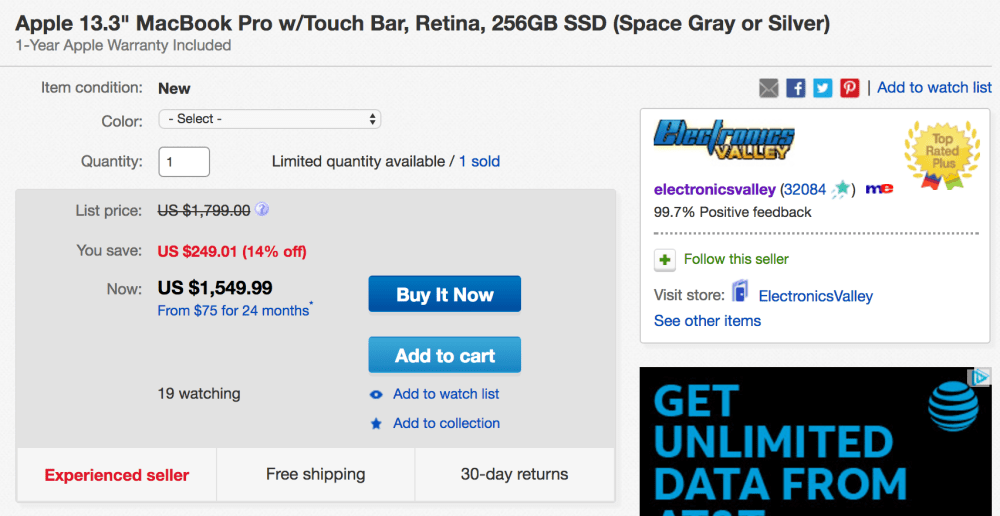
Task: Share this item on Facebook
Action: point(796,88)
